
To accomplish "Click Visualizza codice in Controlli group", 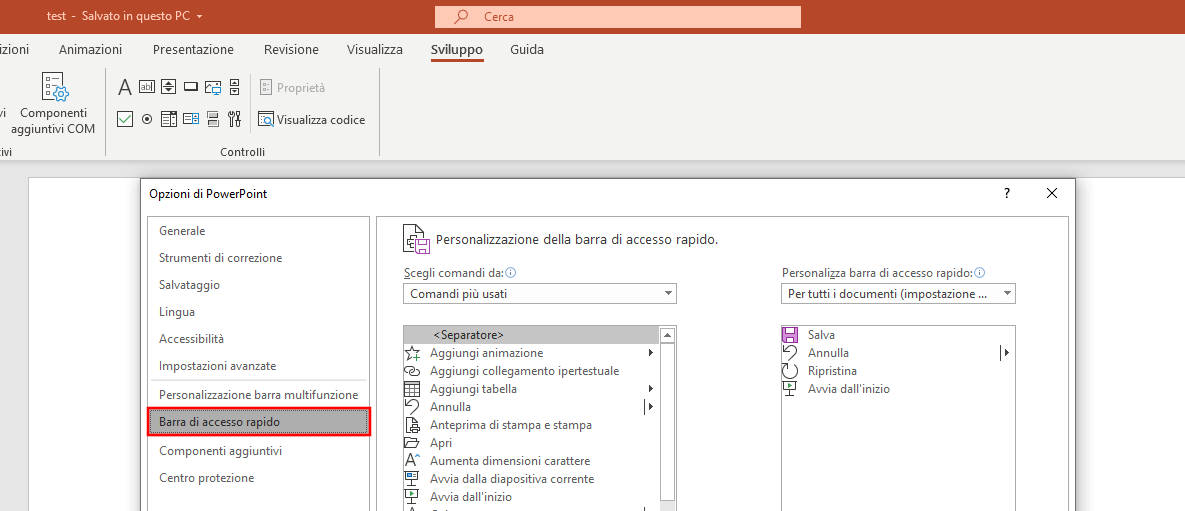I will [x=311, y=119].
